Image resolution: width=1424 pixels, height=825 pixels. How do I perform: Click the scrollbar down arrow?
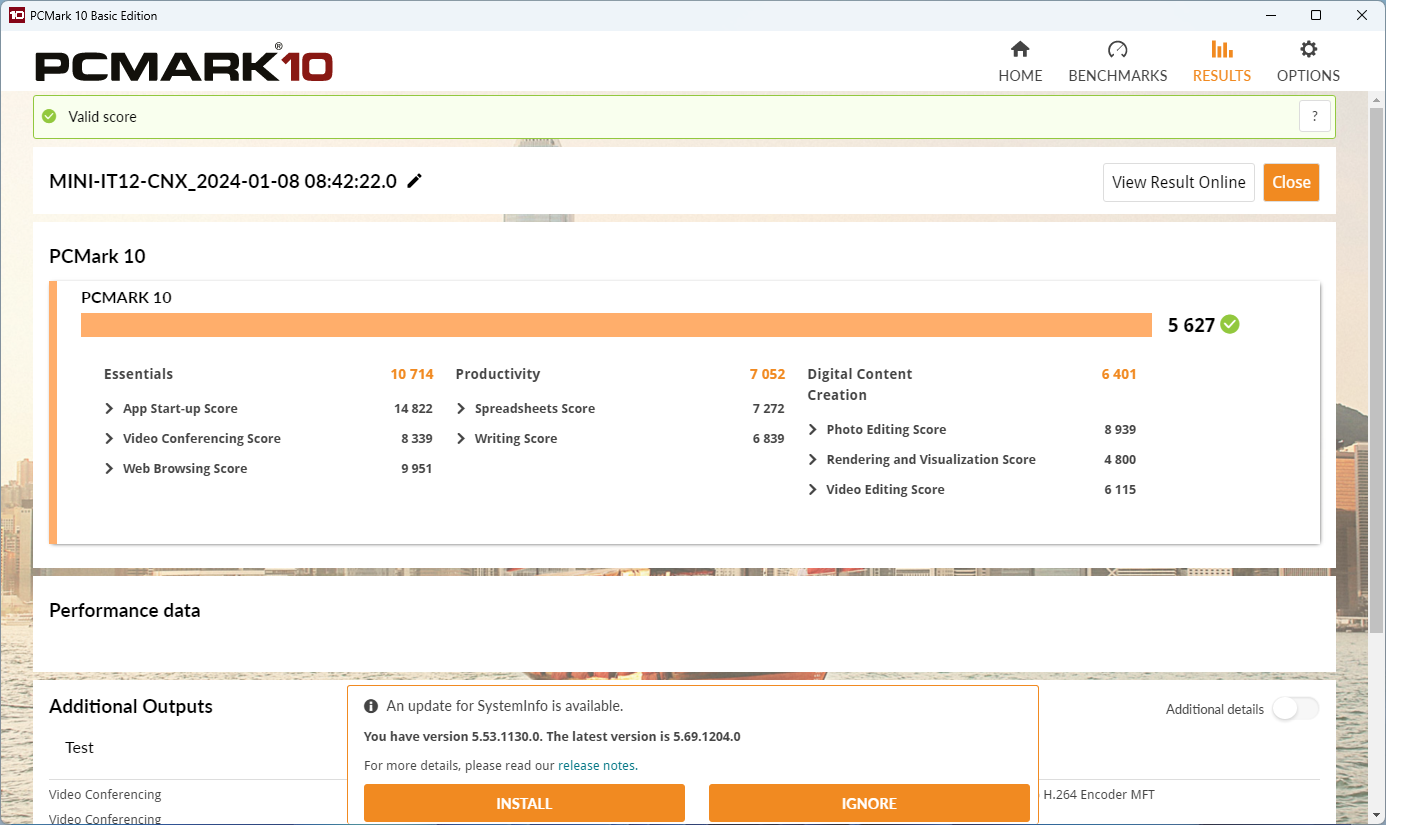pos(1376,815)
